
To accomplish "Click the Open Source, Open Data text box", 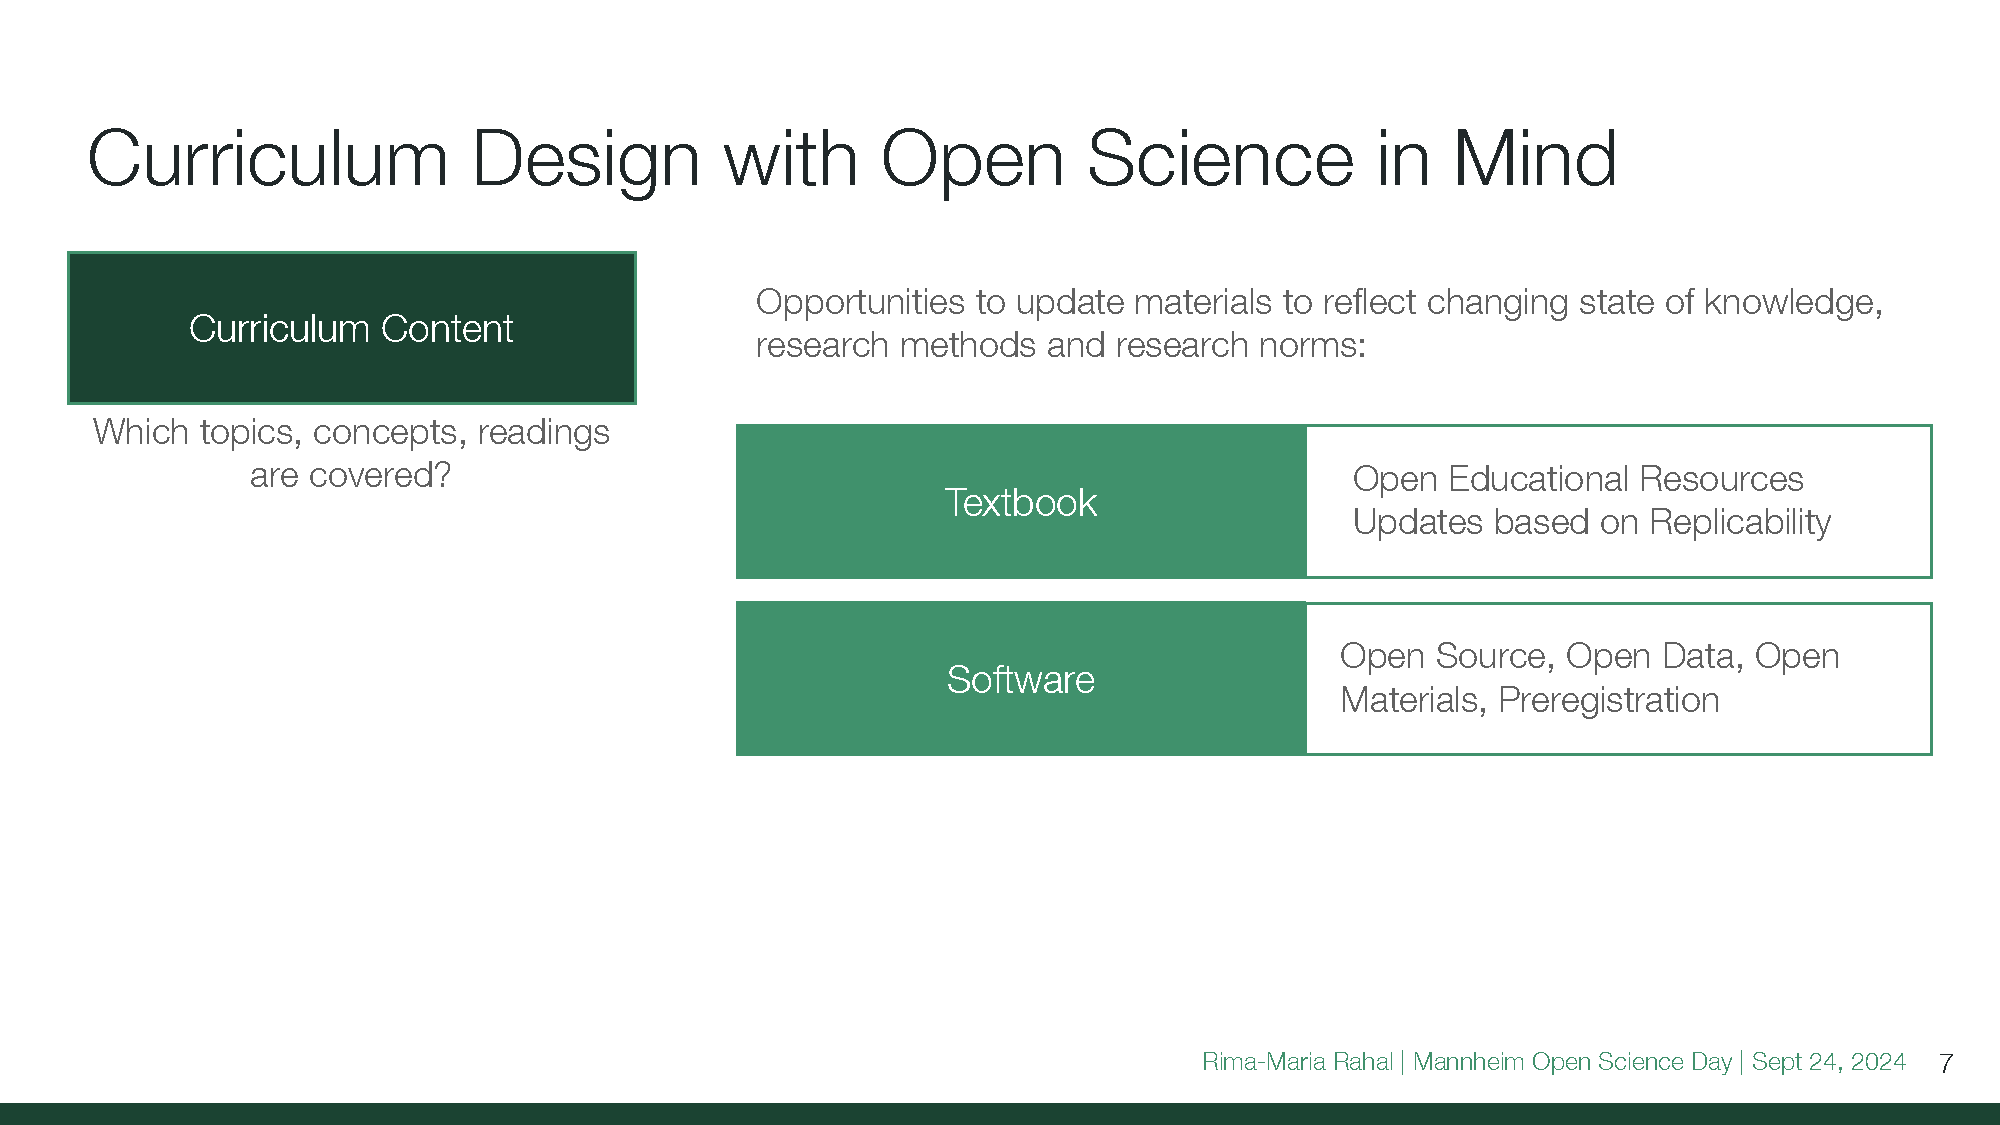I will [1619, 679].
